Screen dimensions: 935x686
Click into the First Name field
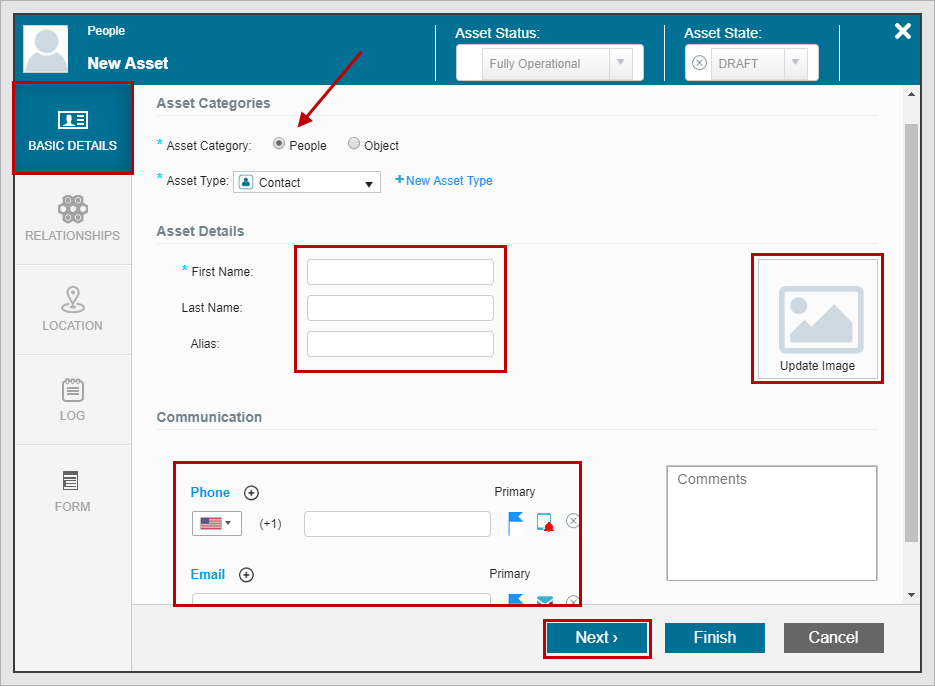(x=400, y=272)
